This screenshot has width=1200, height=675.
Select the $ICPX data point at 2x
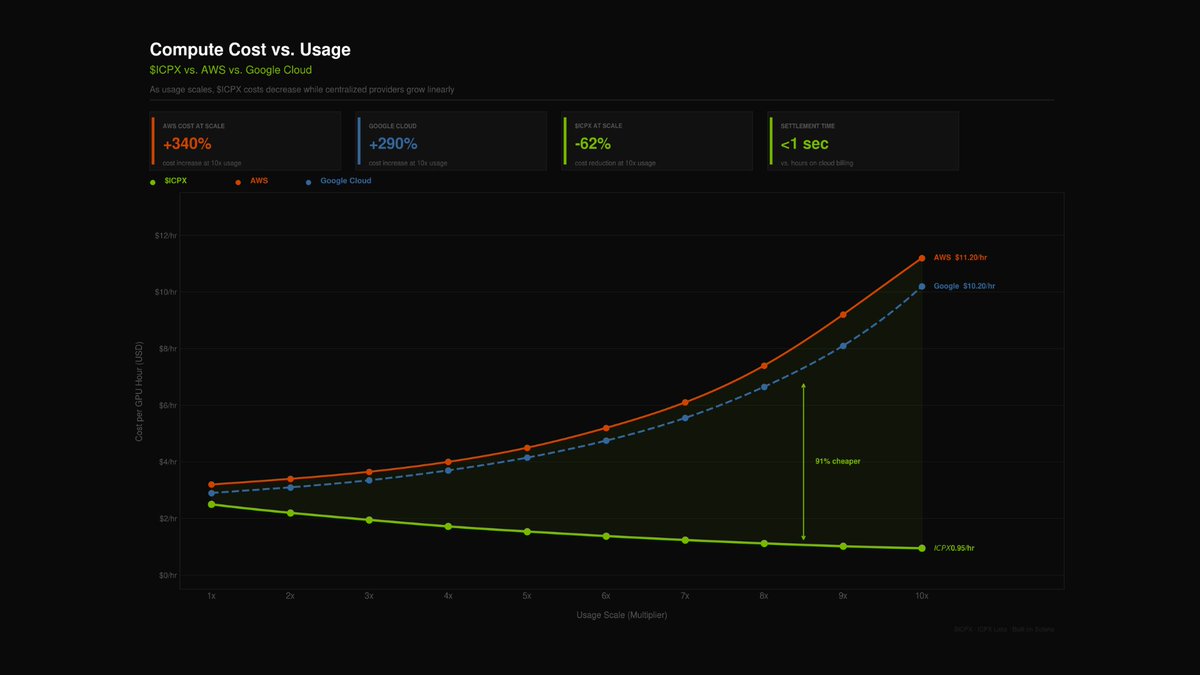(290, 513)
